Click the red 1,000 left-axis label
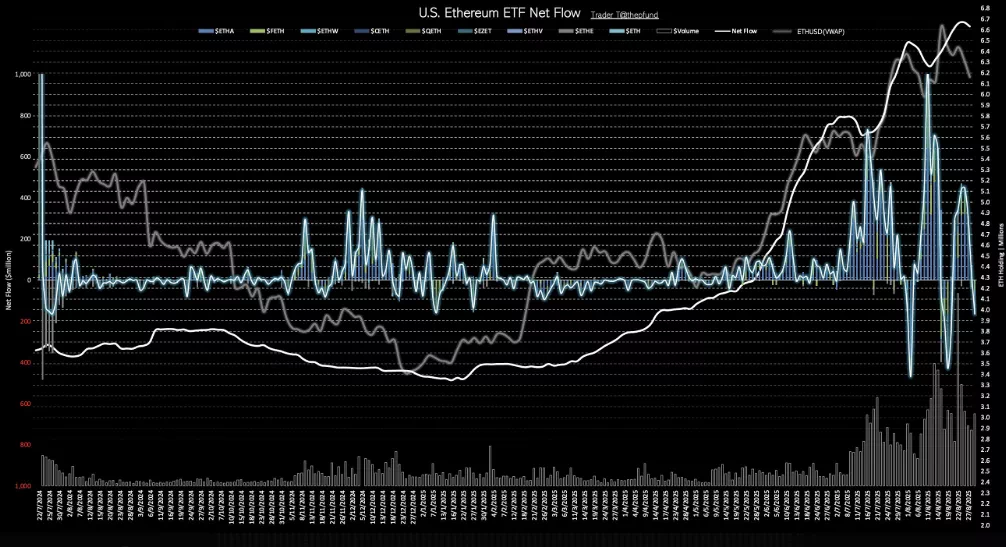 click(x=22, y=486)
